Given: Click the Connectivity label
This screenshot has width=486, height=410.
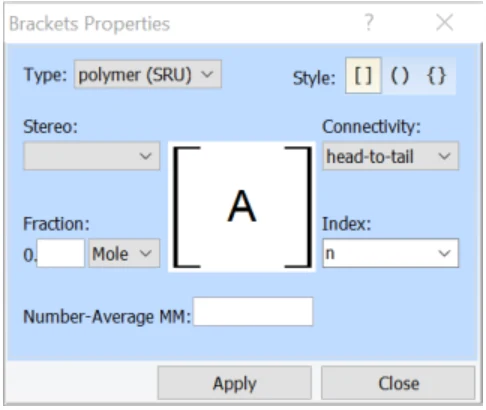Looking at the screenshot, I should 371,127.
